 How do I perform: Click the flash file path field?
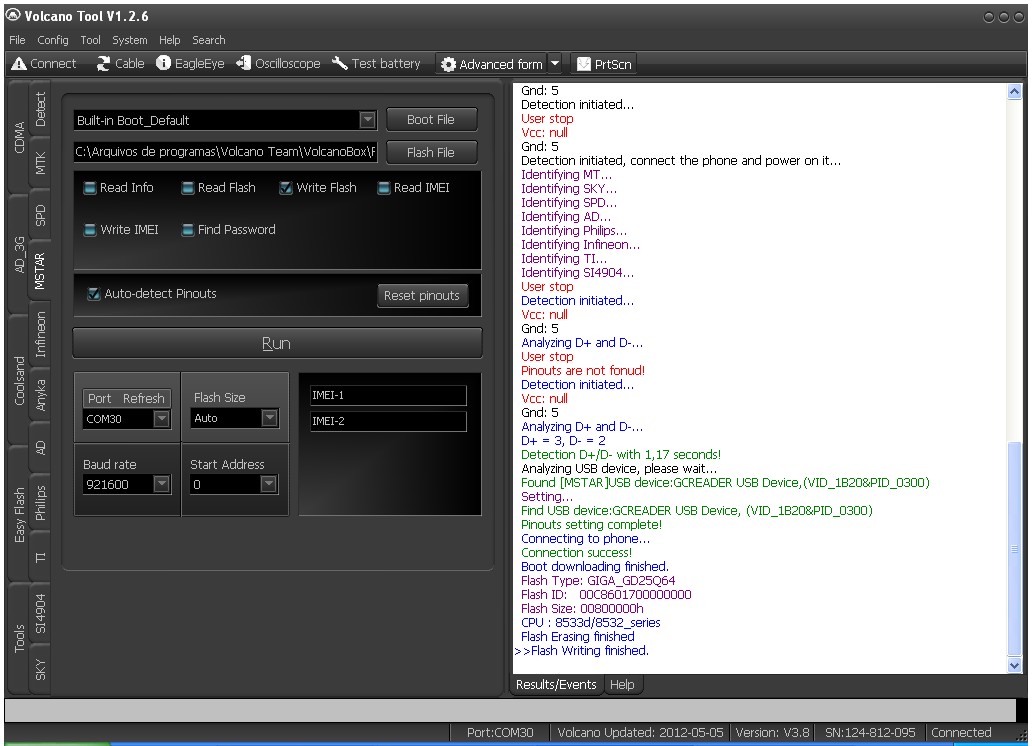point(226,152)
